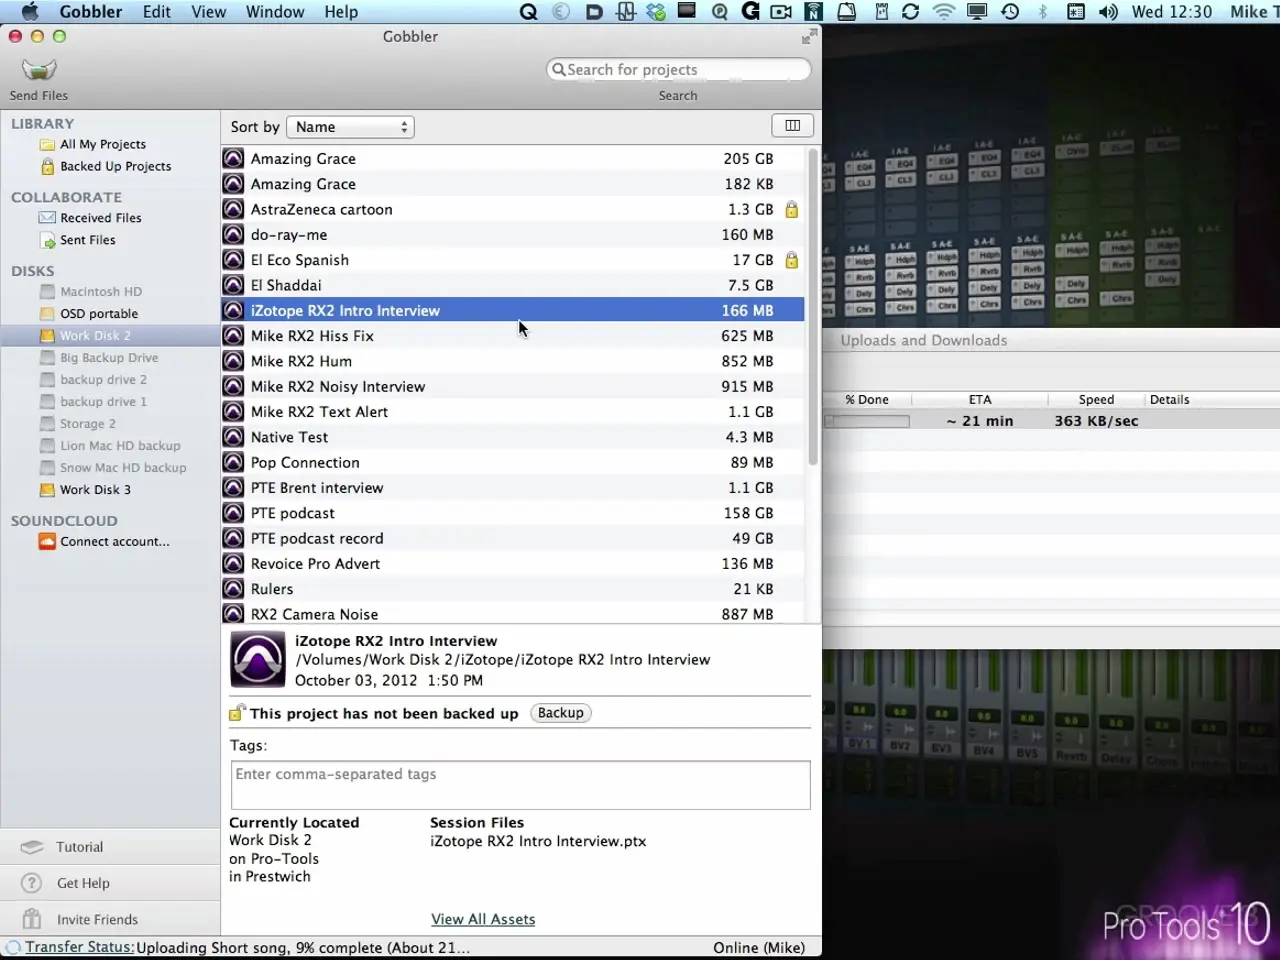Click the Search for projects field

point(678,70)
